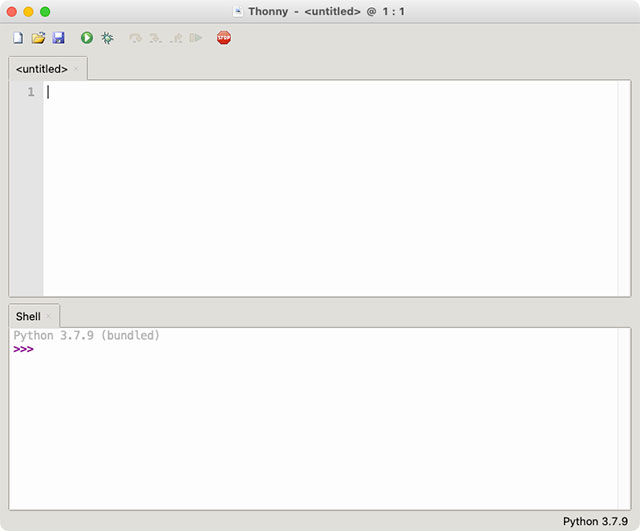
Task: Close the Shell panel tab
Action: click(49, 316)
